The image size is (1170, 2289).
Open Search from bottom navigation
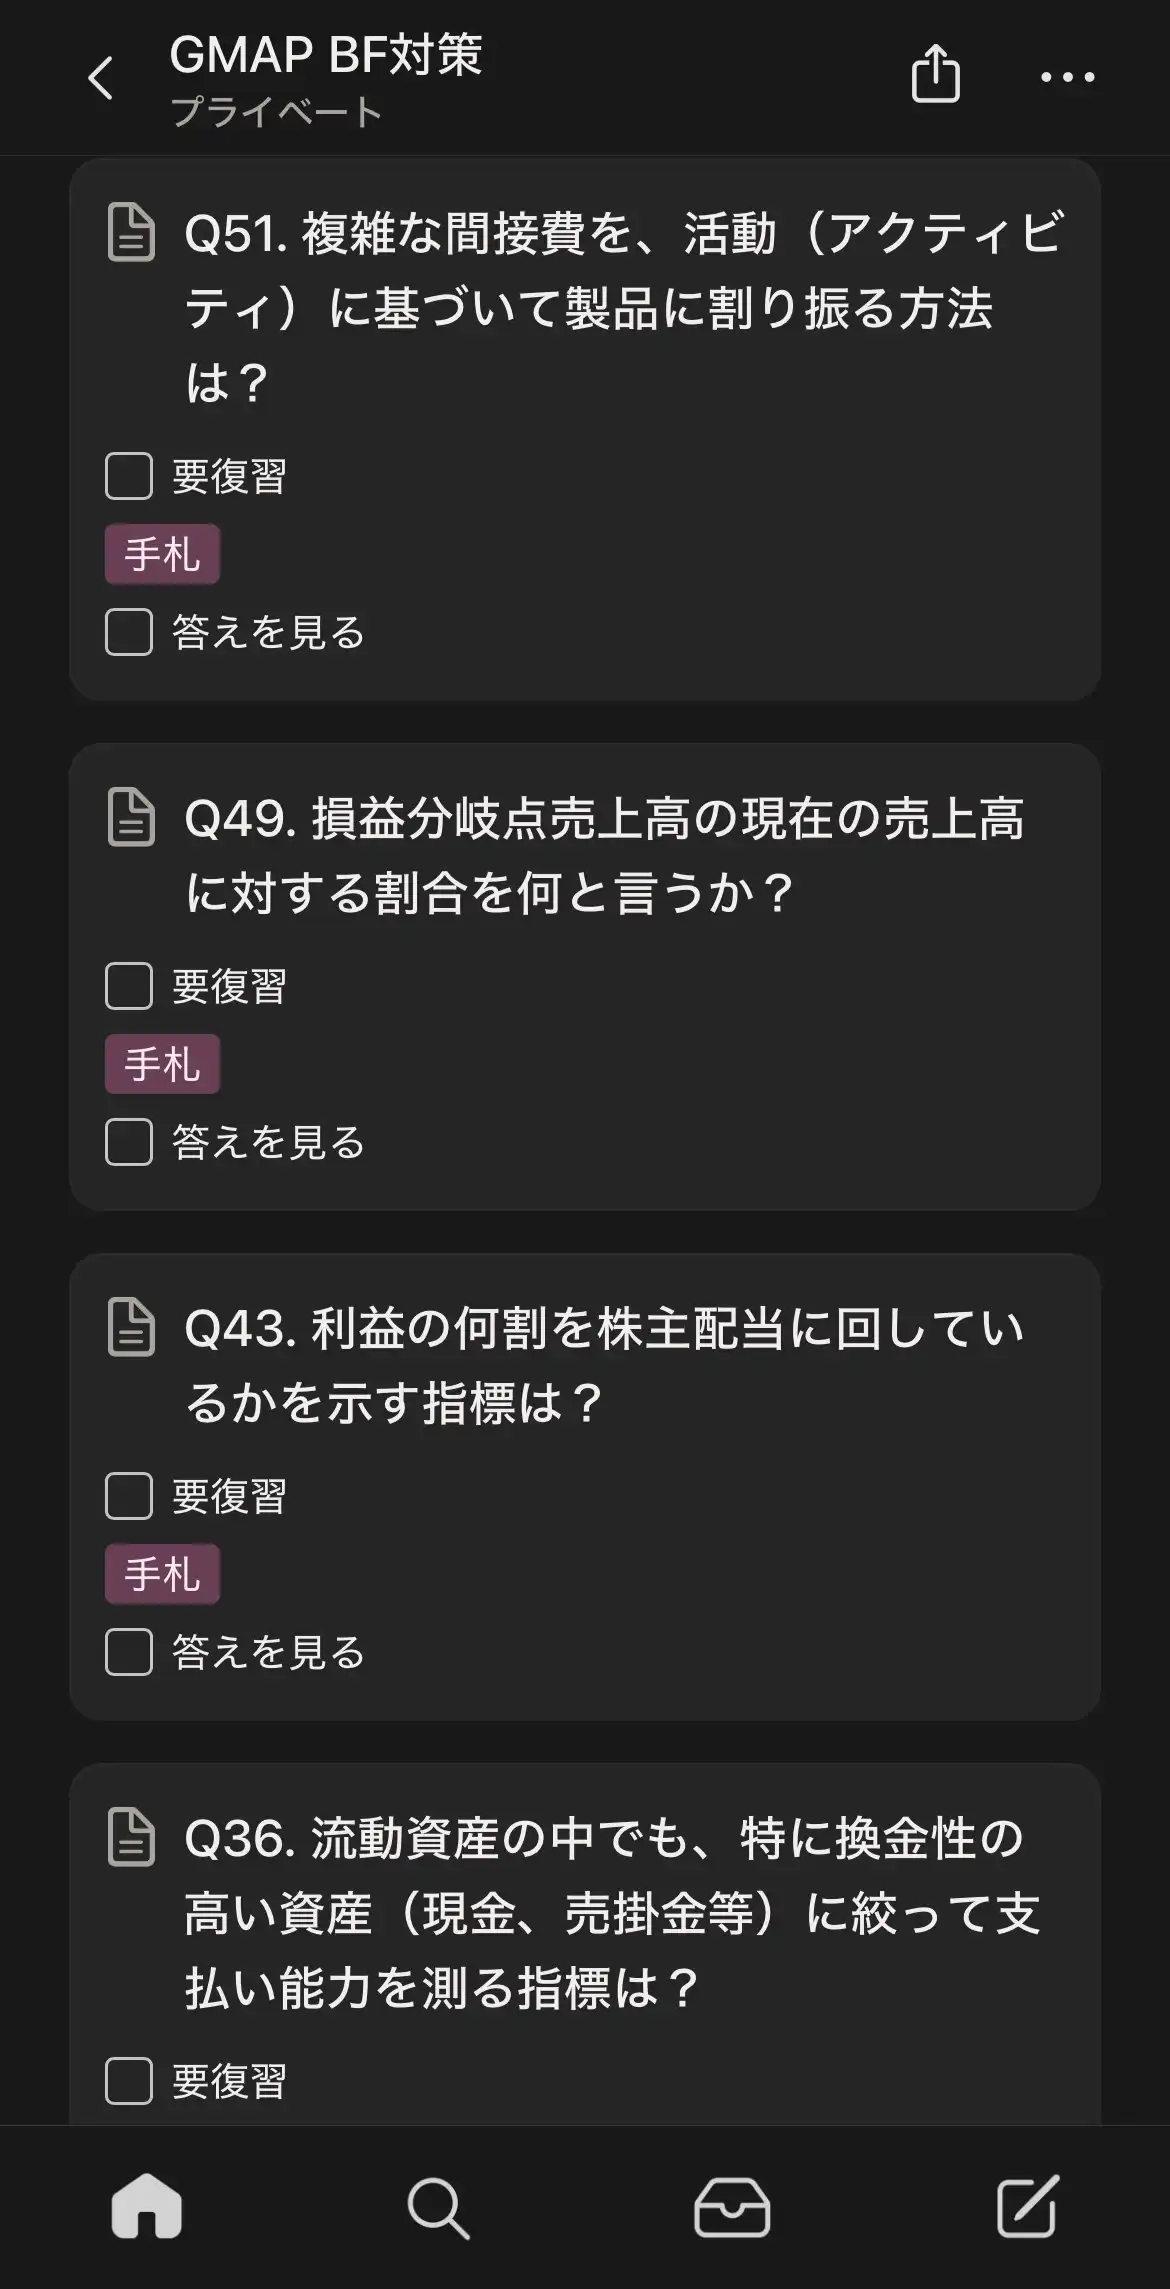coord(438,2207)
